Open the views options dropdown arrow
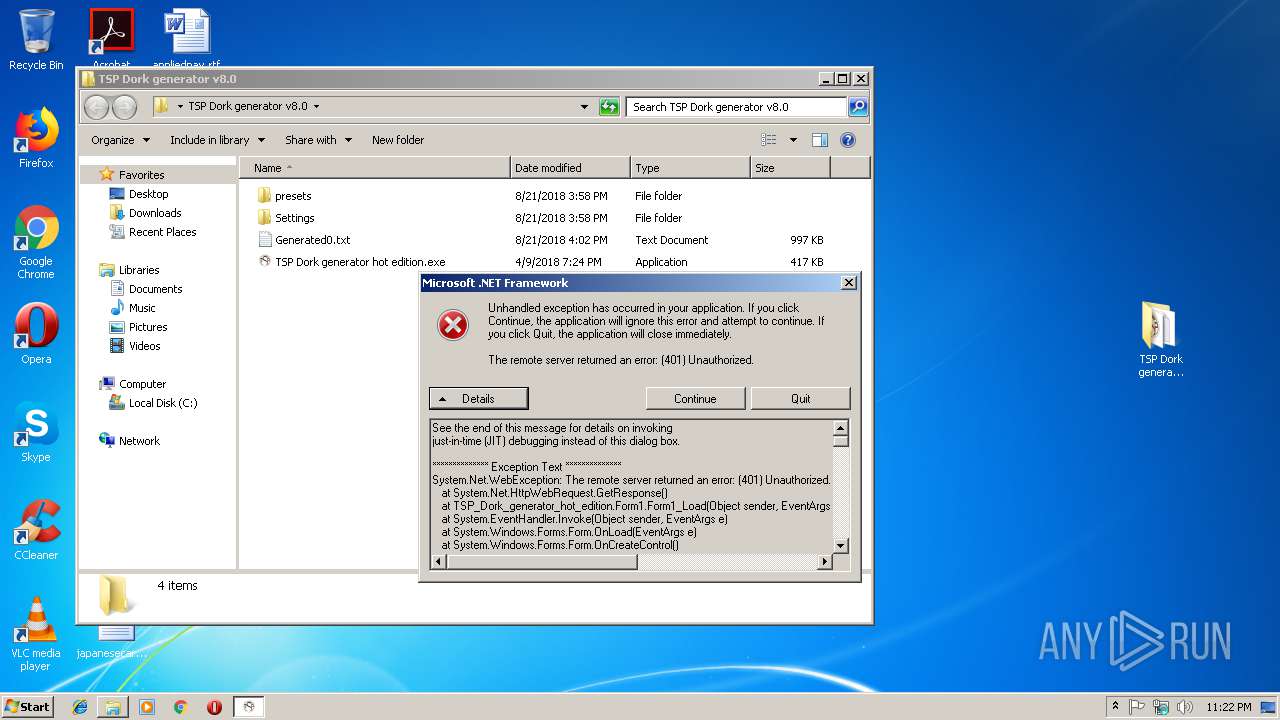This screenshot has width=1280, height=720. [x=794, y=140]
